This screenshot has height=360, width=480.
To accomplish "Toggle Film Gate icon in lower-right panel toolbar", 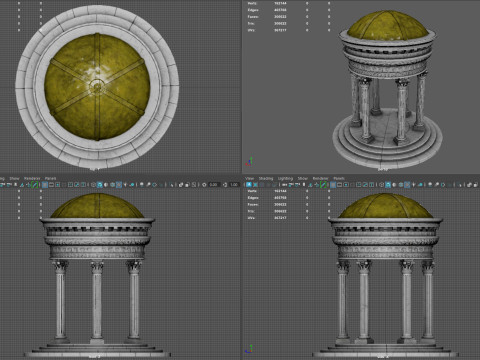I will click(x=339, y=184).
